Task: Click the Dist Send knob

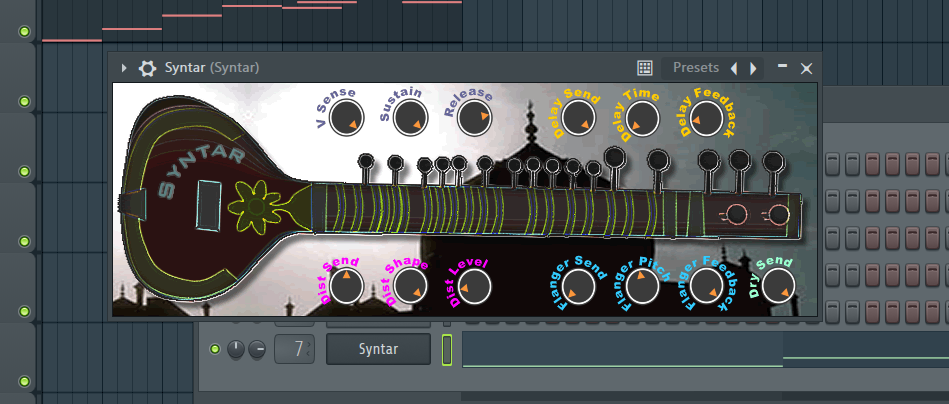Action: [346, 285]
